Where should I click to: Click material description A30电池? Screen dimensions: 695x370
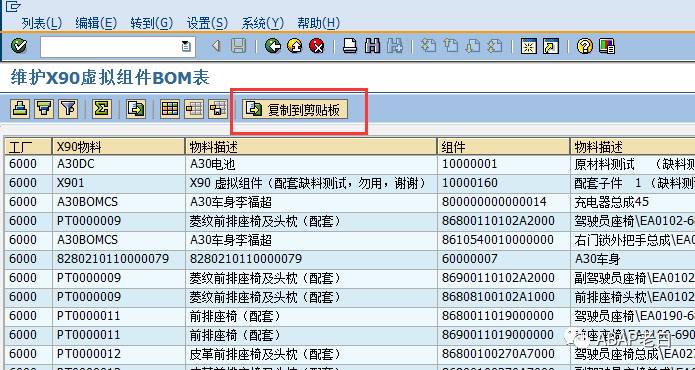tap(212, 164)
